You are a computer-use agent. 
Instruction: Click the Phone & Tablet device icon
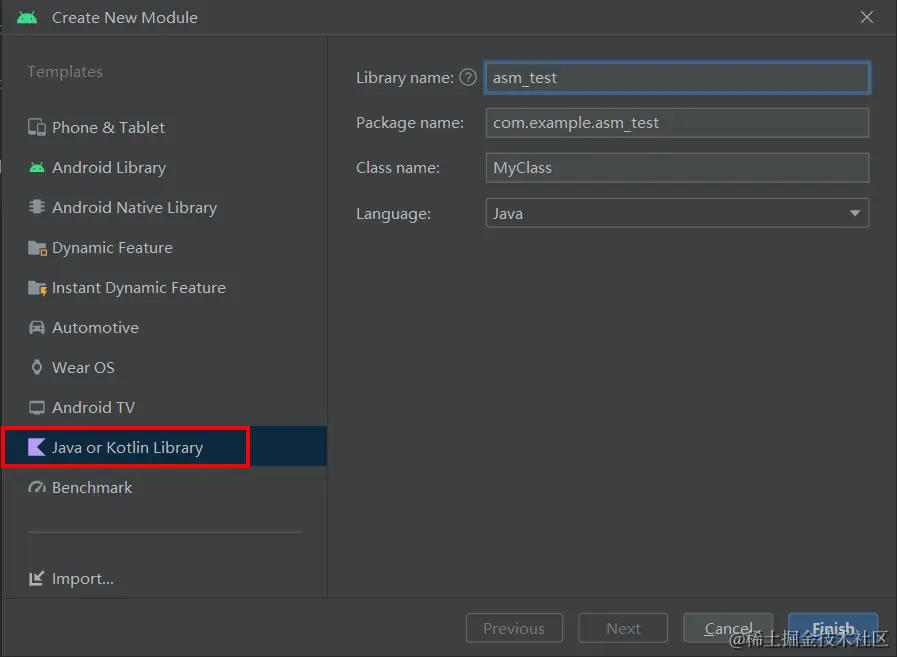coord(37,127)
